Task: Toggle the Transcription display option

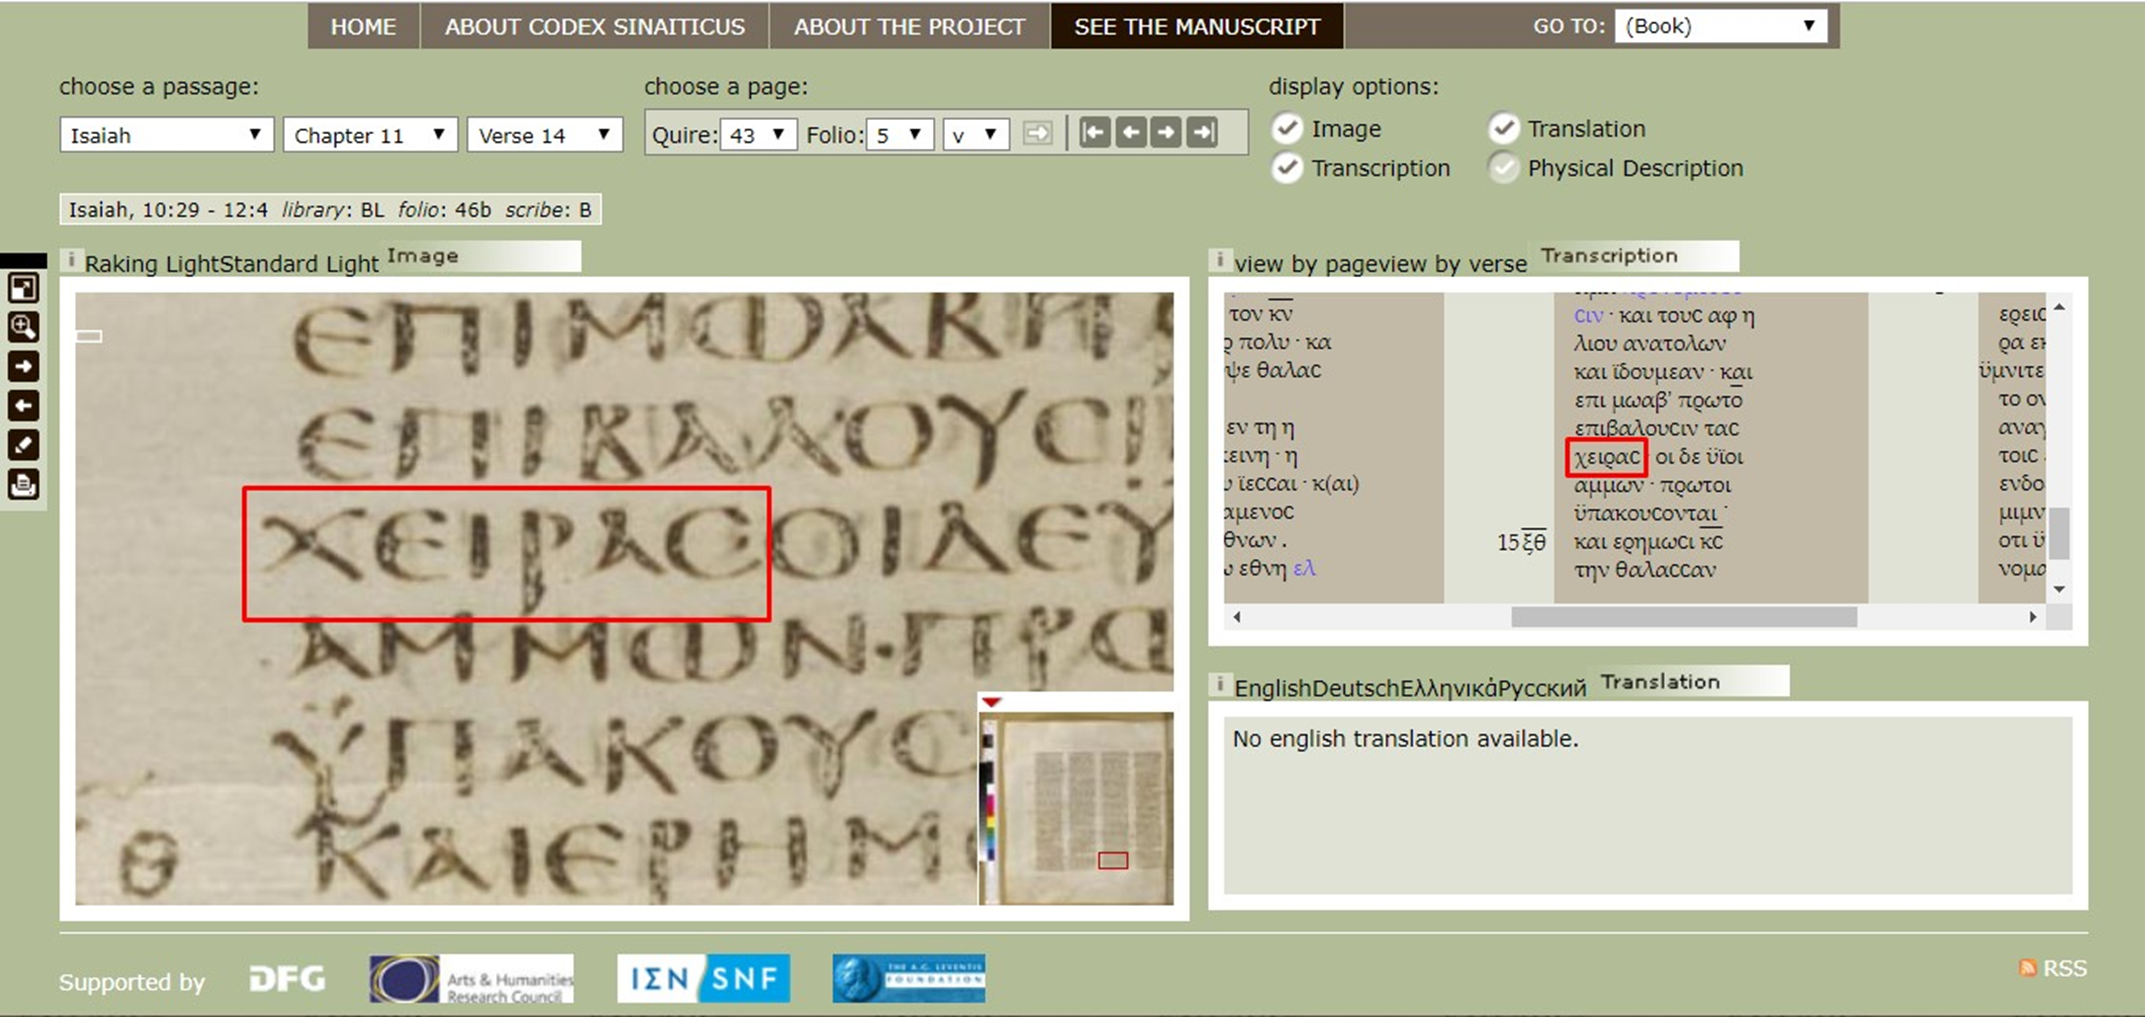Action: (1287, 168)
